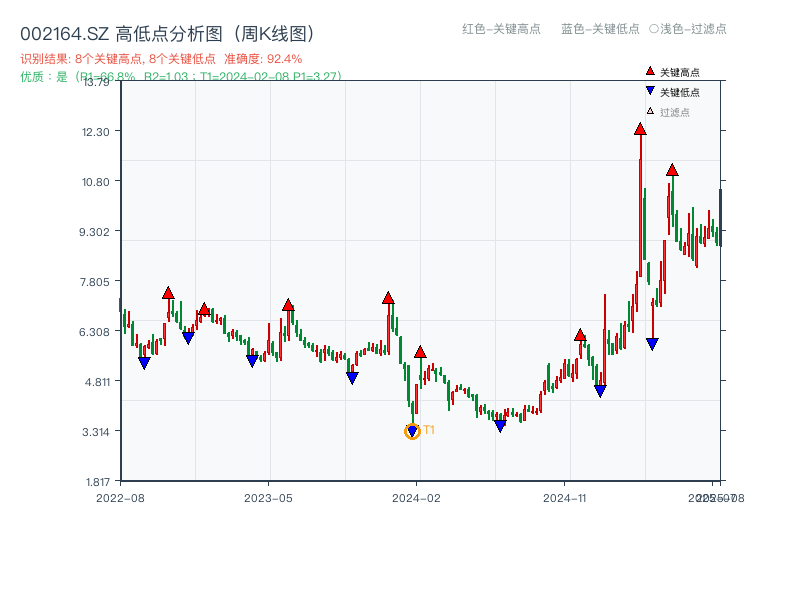Click the 7.805 y-axis label
800x600 pixels.
pos(94,282)
